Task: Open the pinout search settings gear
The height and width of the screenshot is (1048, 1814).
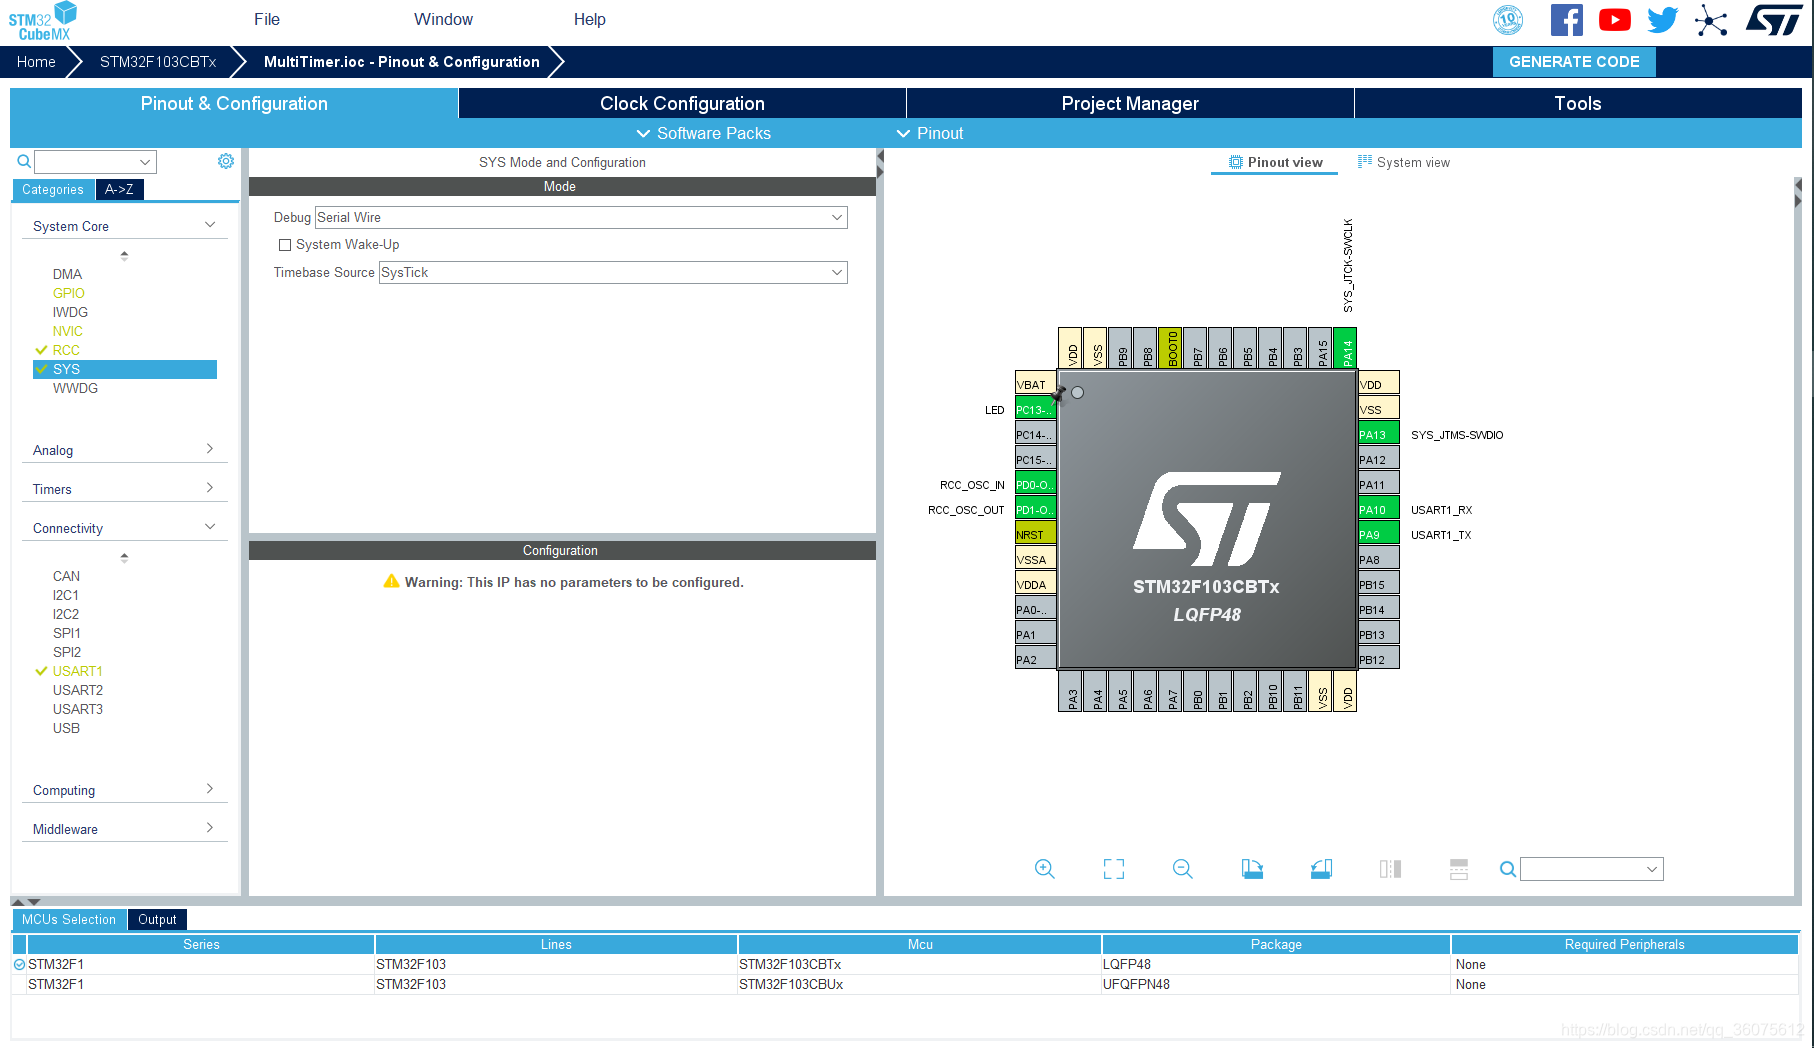Action: click(x=226, y=160)
